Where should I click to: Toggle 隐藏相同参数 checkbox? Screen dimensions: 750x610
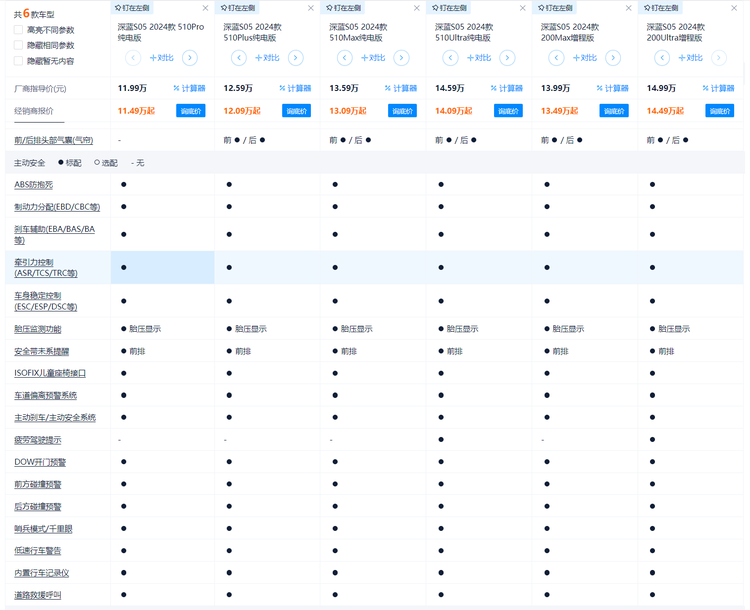pos(19,45)
